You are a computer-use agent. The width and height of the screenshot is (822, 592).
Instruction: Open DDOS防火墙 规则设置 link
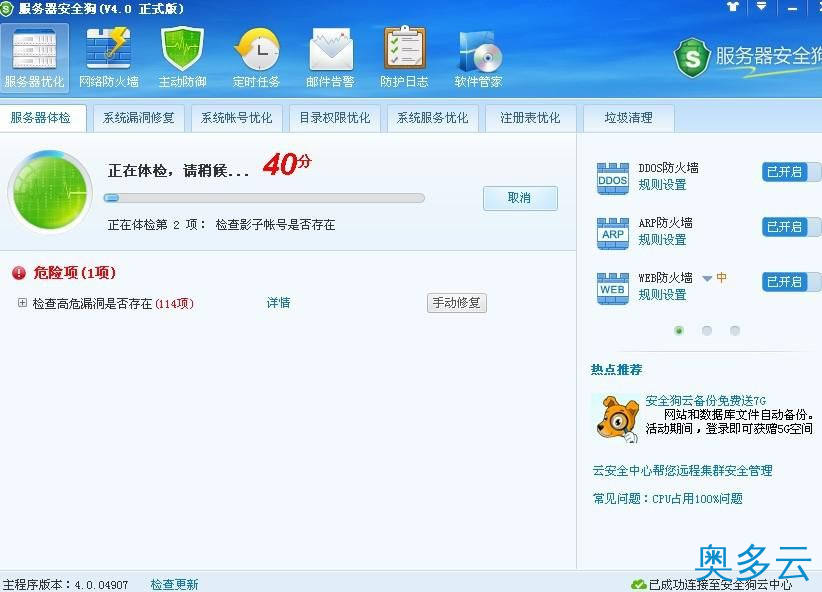(x=662, y=185)
